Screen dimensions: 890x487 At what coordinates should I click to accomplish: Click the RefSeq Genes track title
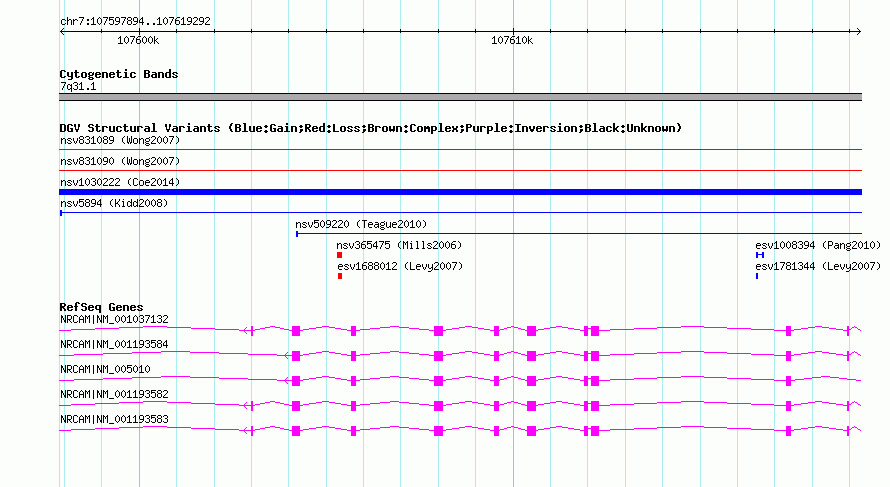(102, 307)
